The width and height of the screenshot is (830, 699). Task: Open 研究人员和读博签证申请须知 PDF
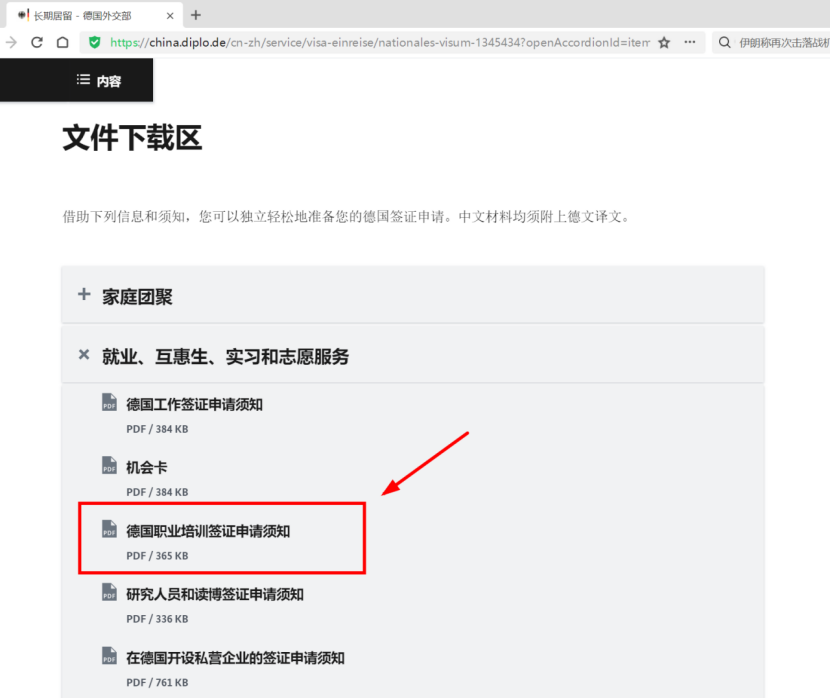click(214, 594)
